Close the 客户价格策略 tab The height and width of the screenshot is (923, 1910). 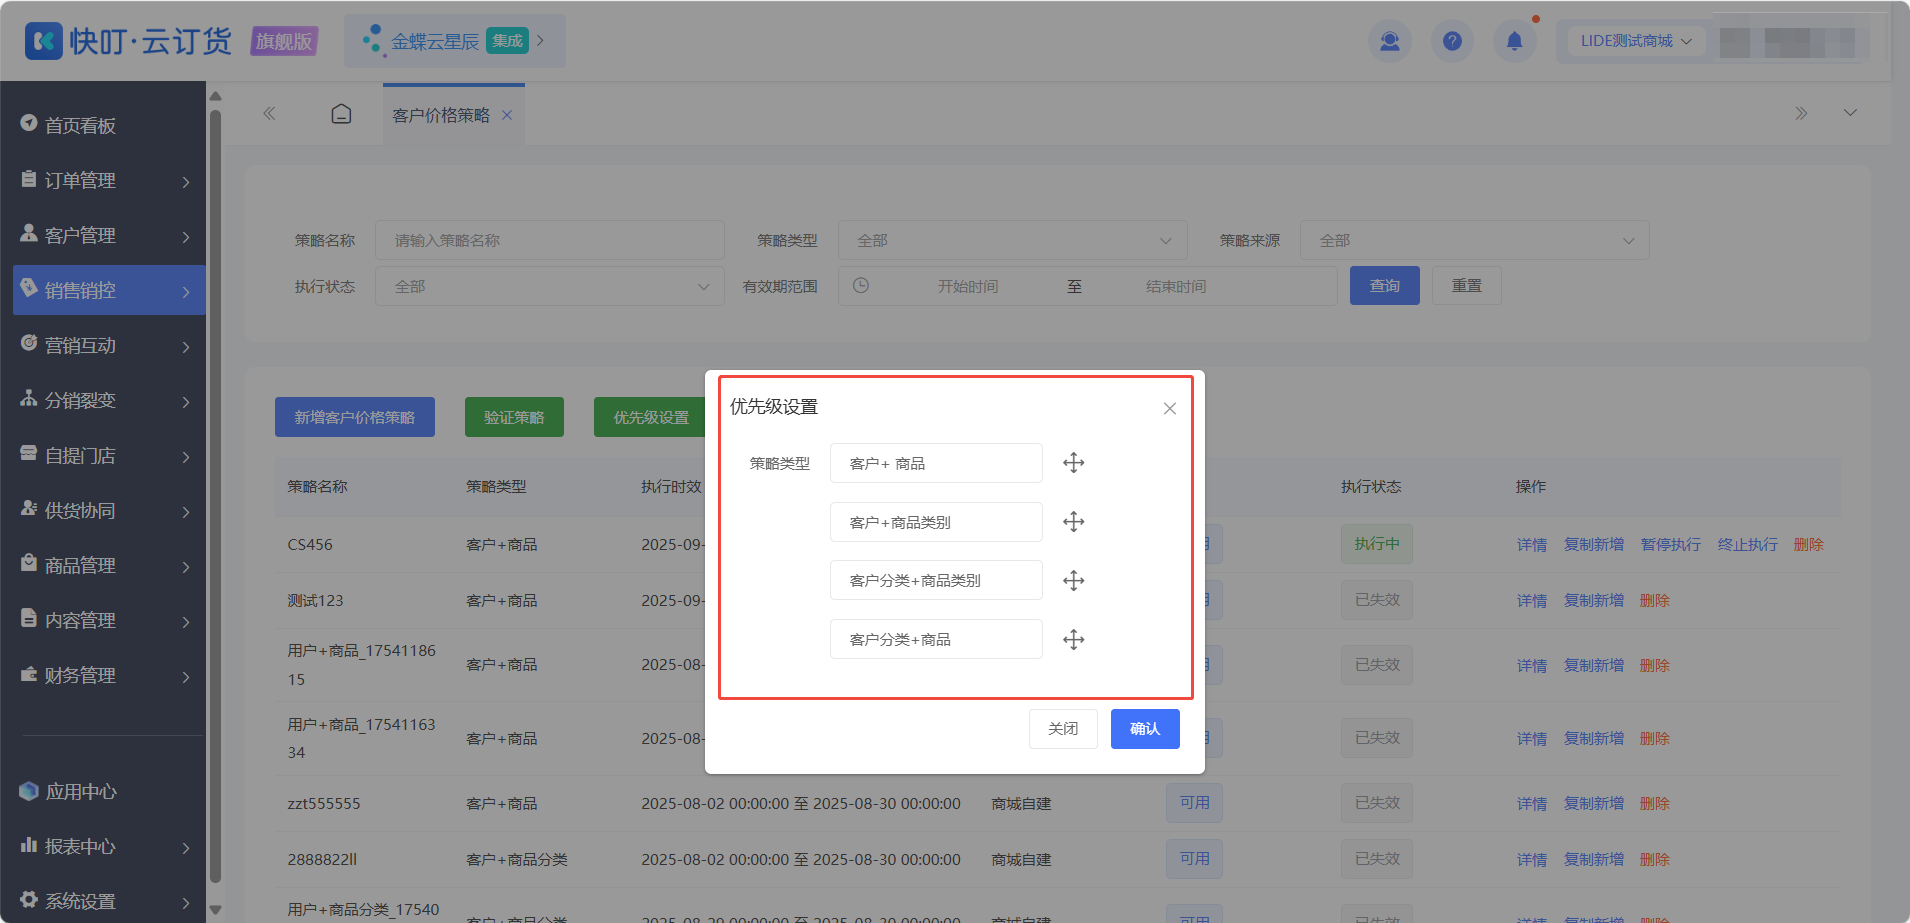click(x=507, y=115)
